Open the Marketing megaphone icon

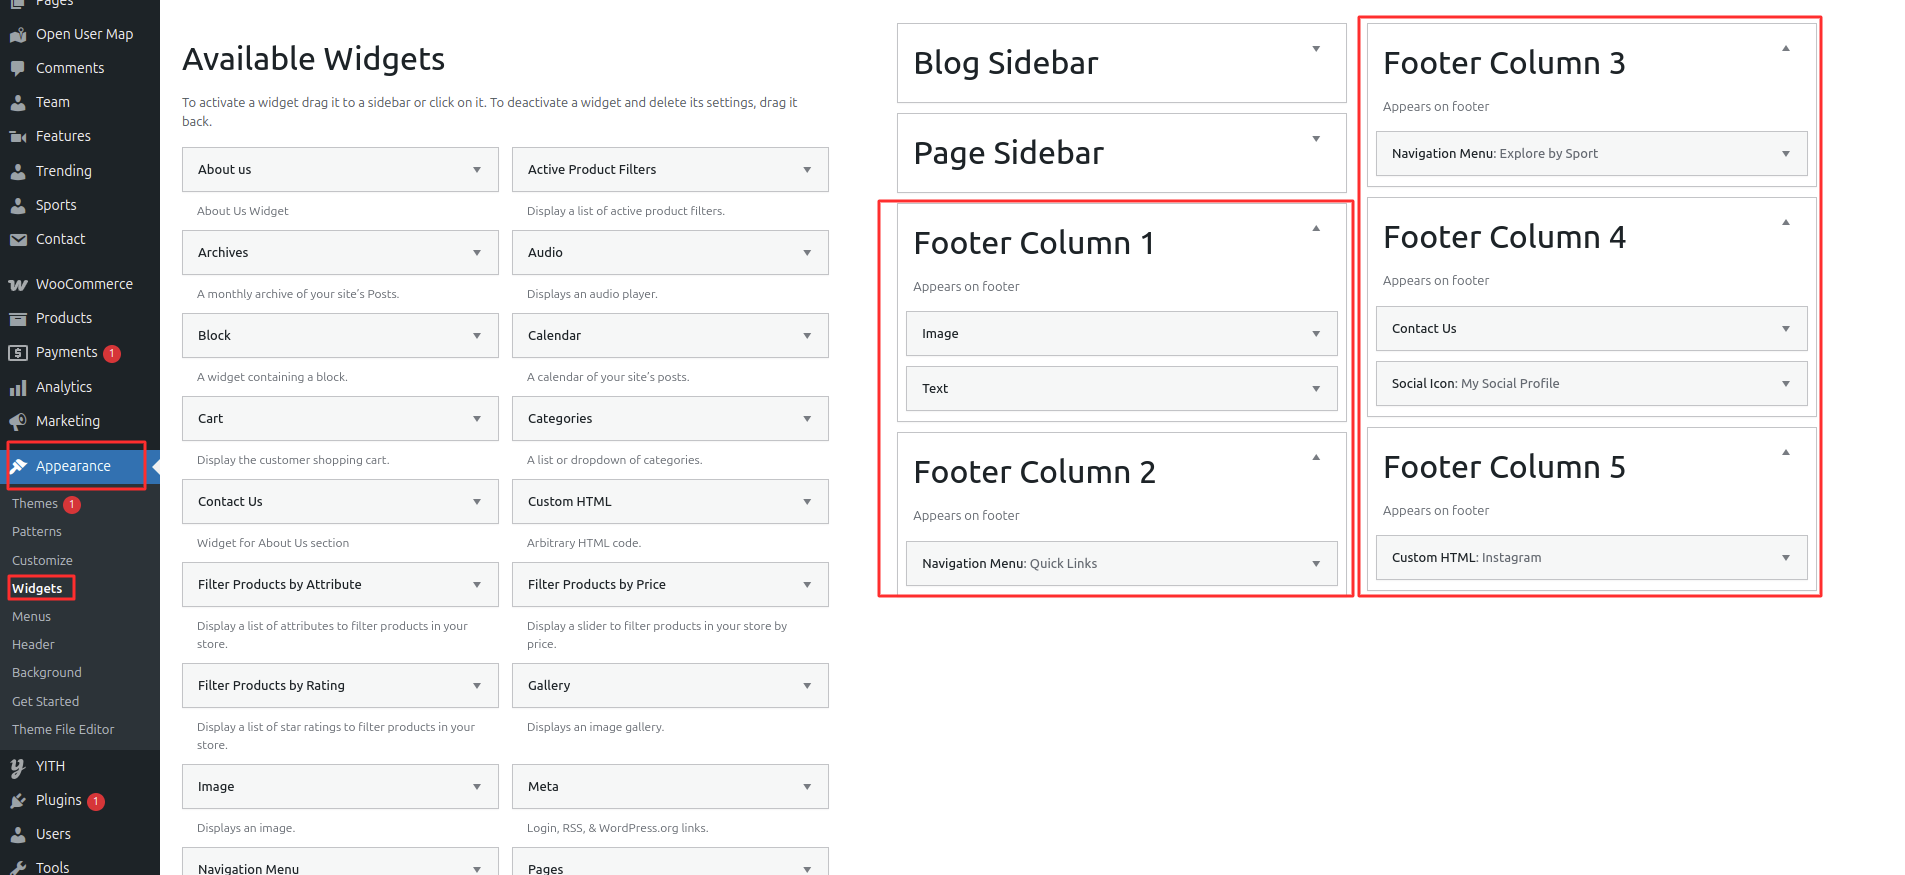pos(18,420)
